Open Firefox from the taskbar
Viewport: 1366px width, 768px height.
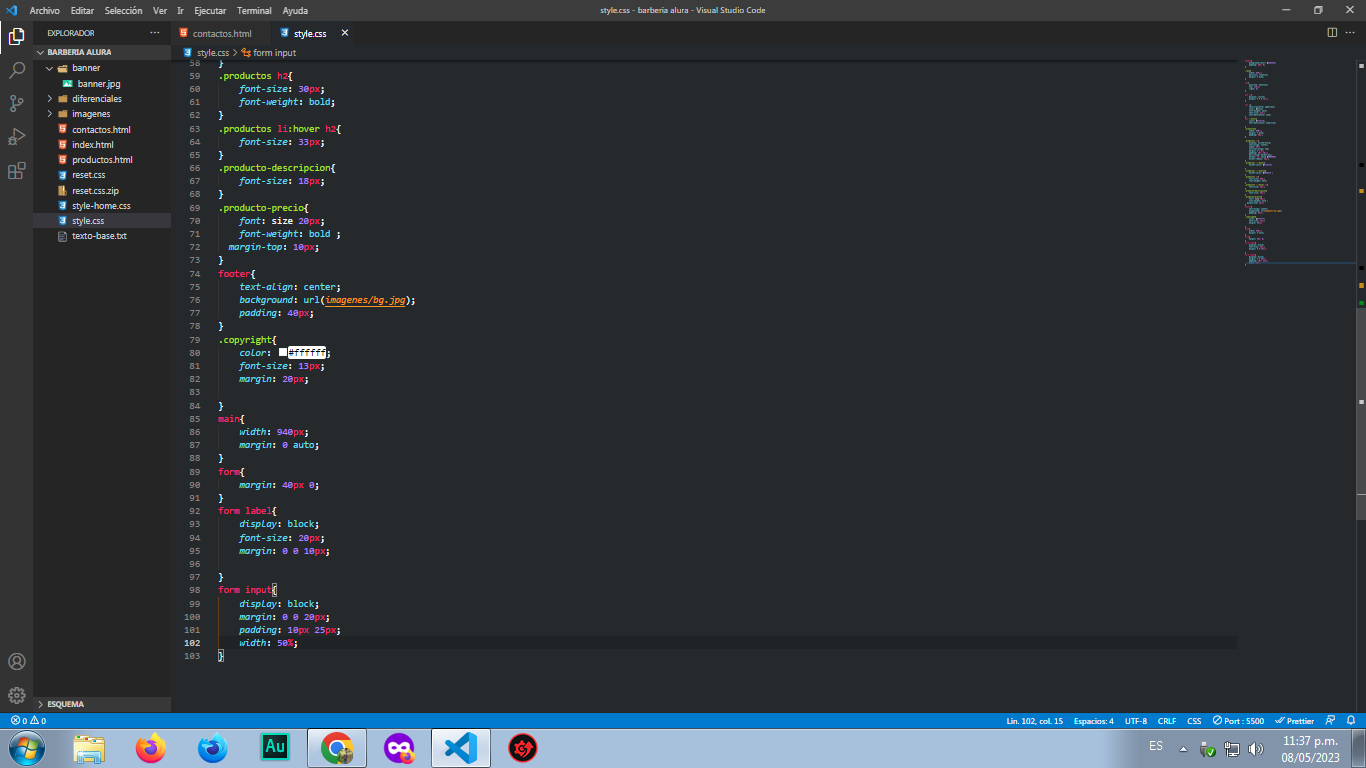click(151, 747)
